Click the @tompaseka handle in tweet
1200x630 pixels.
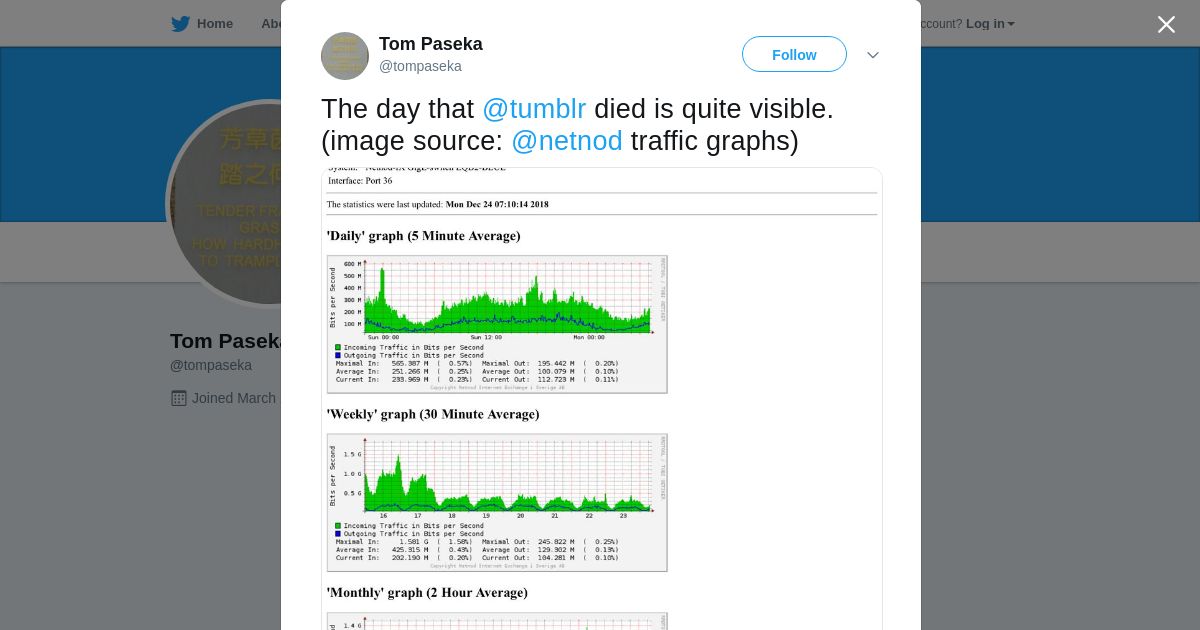pos(420,66)
